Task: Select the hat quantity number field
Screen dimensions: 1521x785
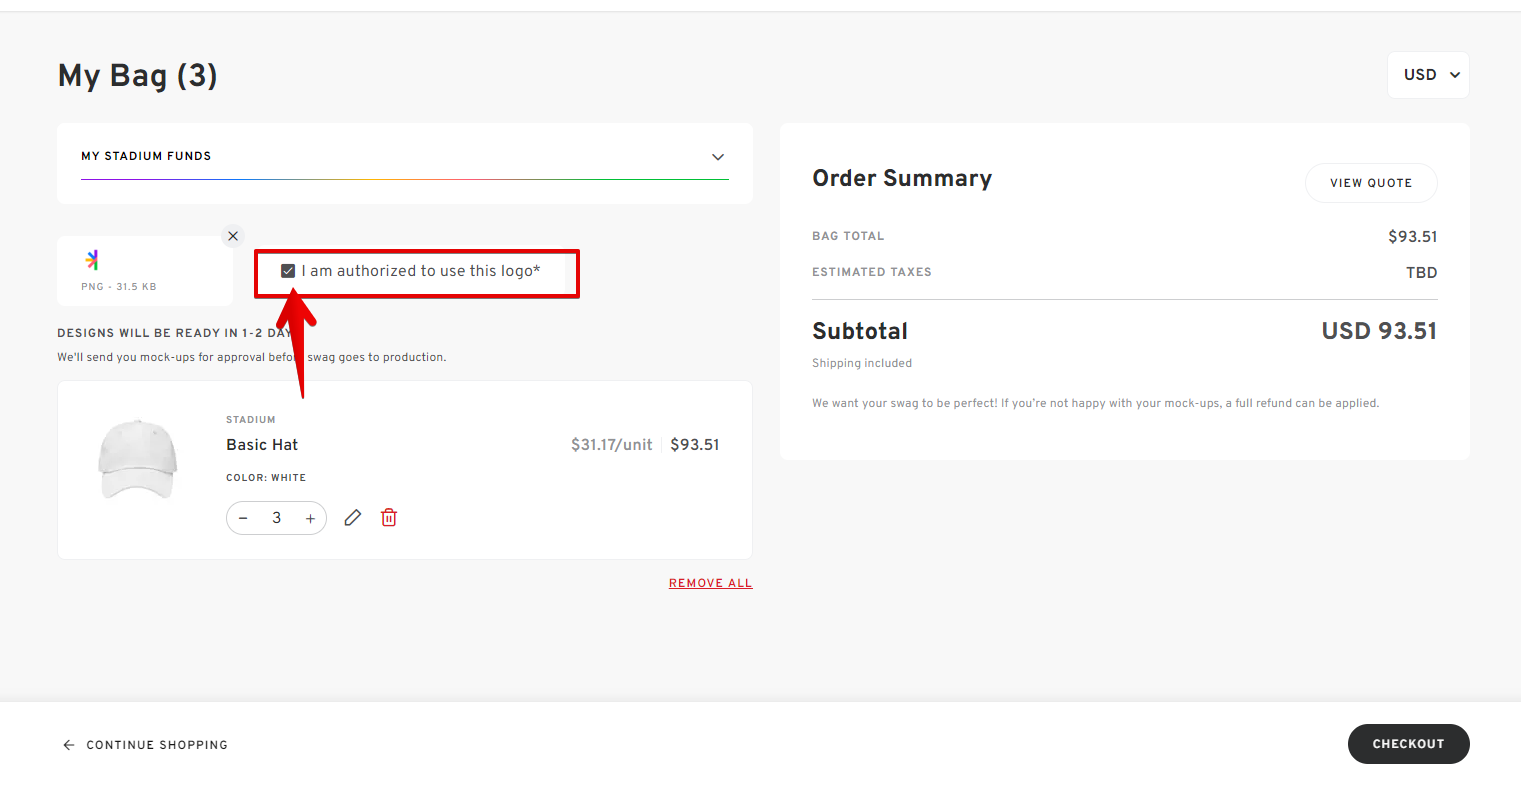Action: tap(277, 518)
